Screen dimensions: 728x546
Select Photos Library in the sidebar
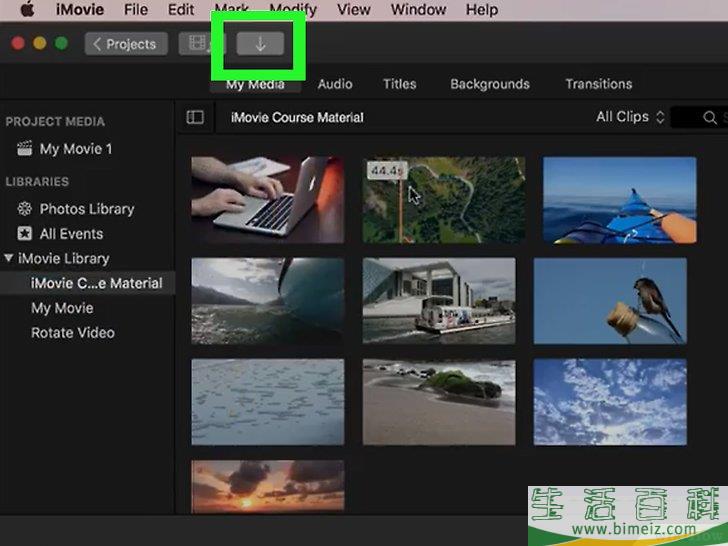(87, 209)
